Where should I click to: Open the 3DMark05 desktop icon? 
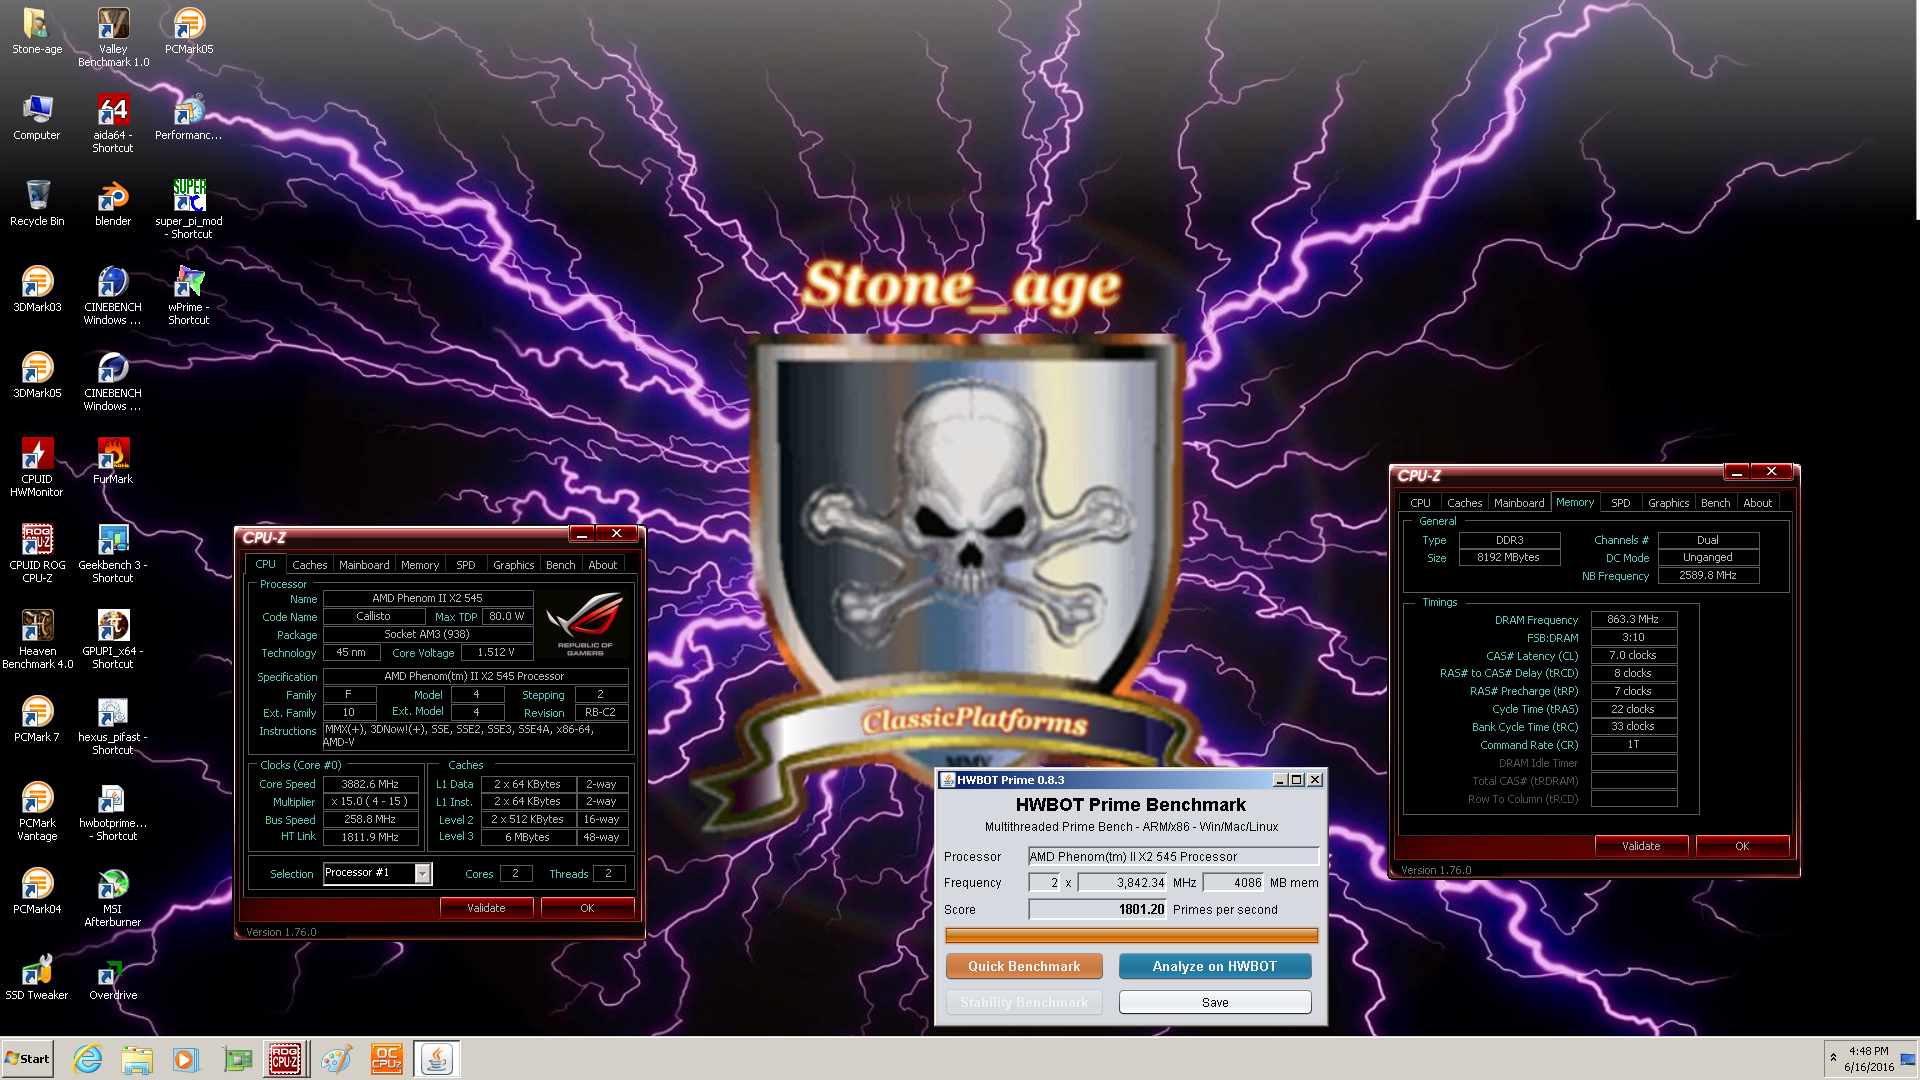pyautogui.click(x=37, y=375)
